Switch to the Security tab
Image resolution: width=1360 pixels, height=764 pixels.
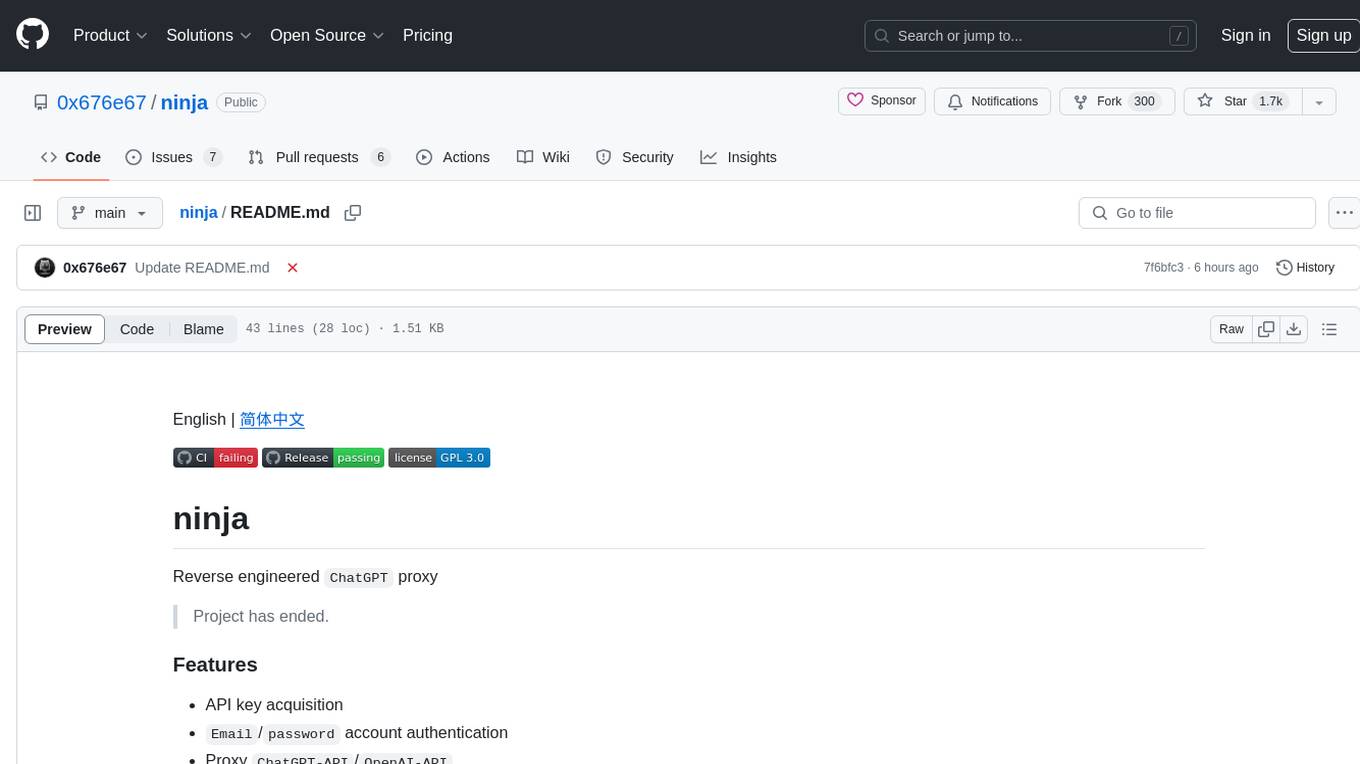click(635, 157)
